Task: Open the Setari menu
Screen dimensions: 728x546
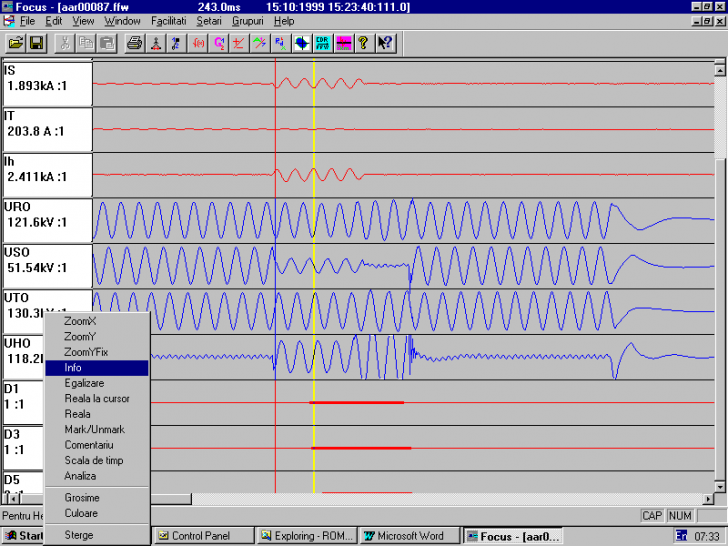Action: [x=209, y=21]
